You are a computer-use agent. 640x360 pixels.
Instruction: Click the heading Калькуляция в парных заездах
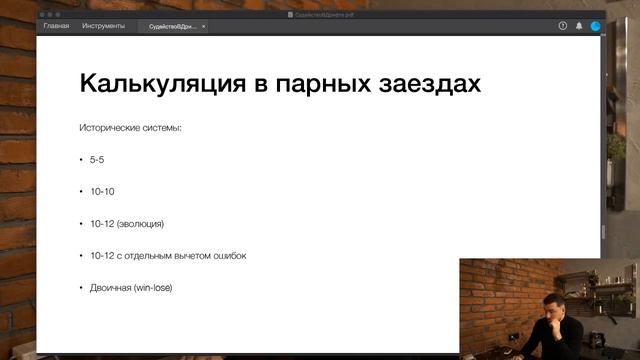coord(280,83)
